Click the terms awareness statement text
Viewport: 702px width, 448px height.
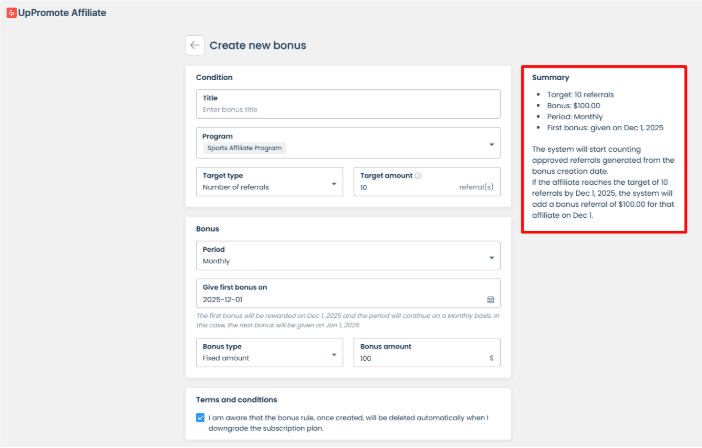(350, 423)
